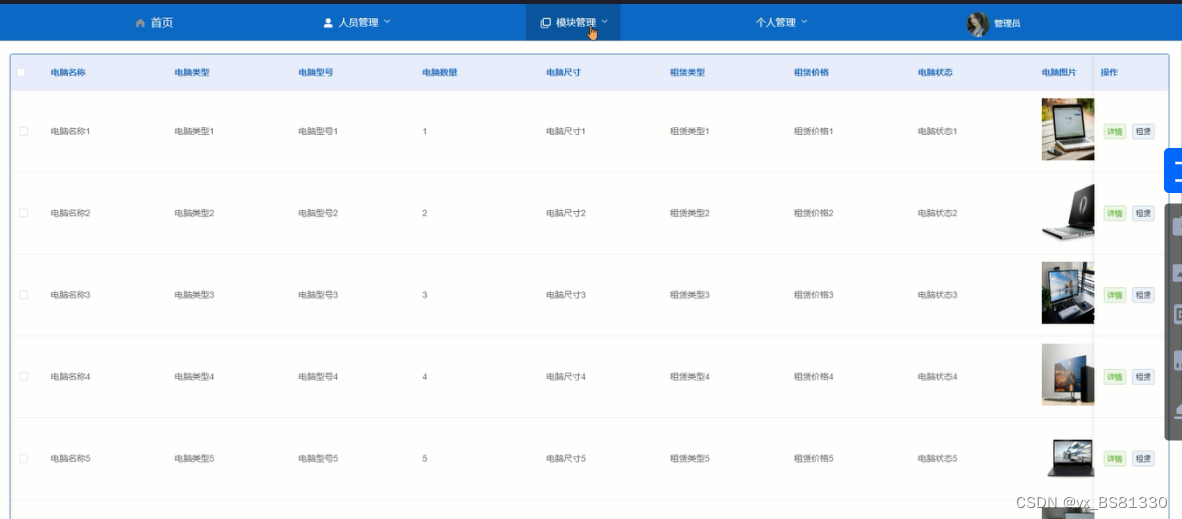This screenshot has width=1182, height=519.
Task: Select the cell 电脑型号5
Action: pos(318,458)
